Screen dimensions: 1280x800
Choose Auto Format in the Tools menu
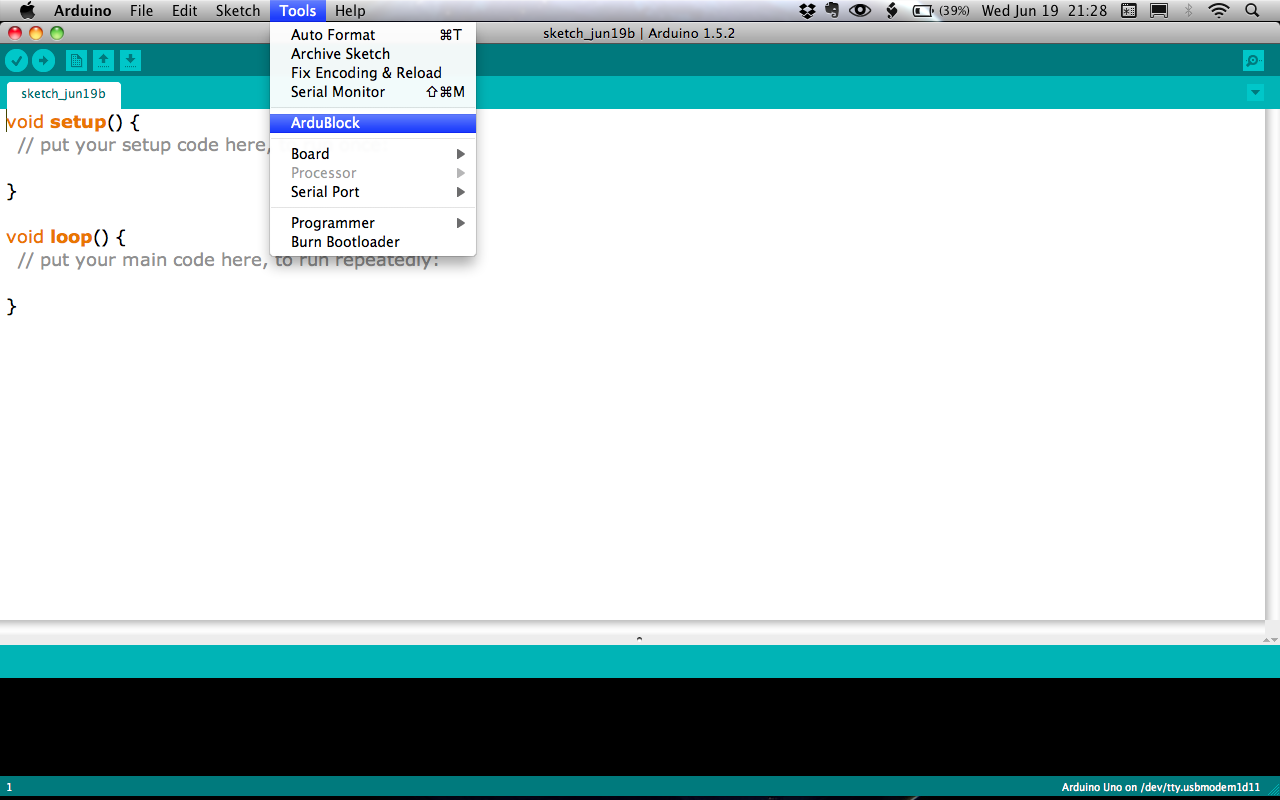click(x=373, y=35)
